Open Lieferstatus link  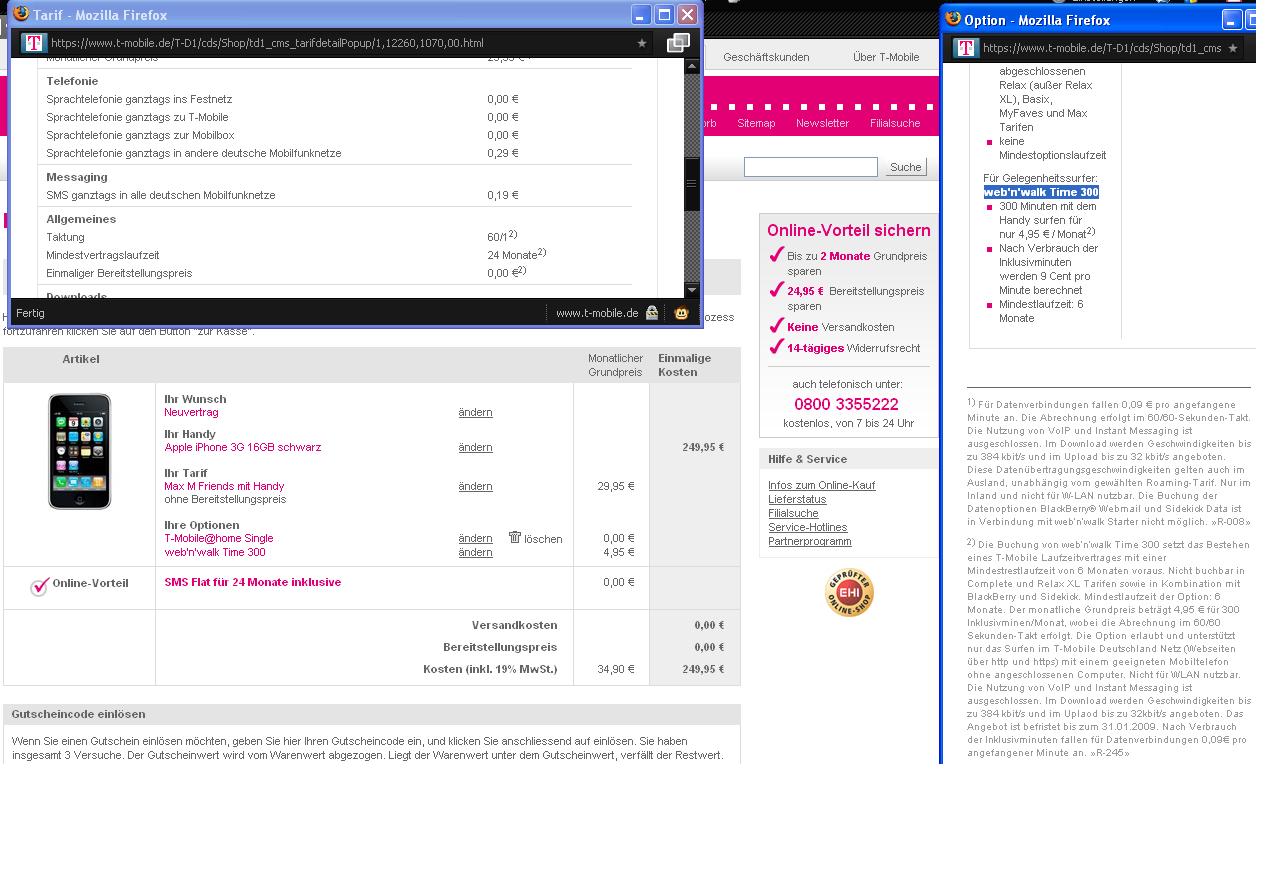[797, 499]
